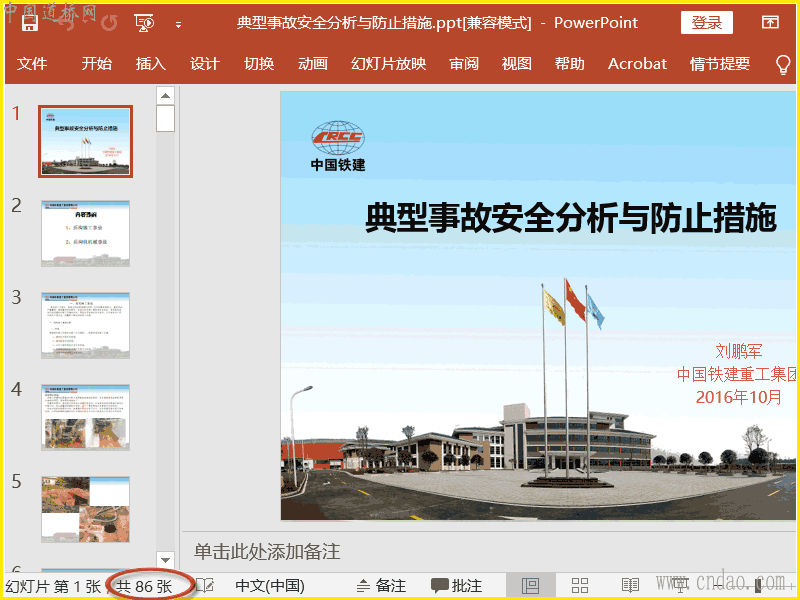Start the slideshow from the beginning icon
This screenshot has width=800, height=600.
coord(144,23)
